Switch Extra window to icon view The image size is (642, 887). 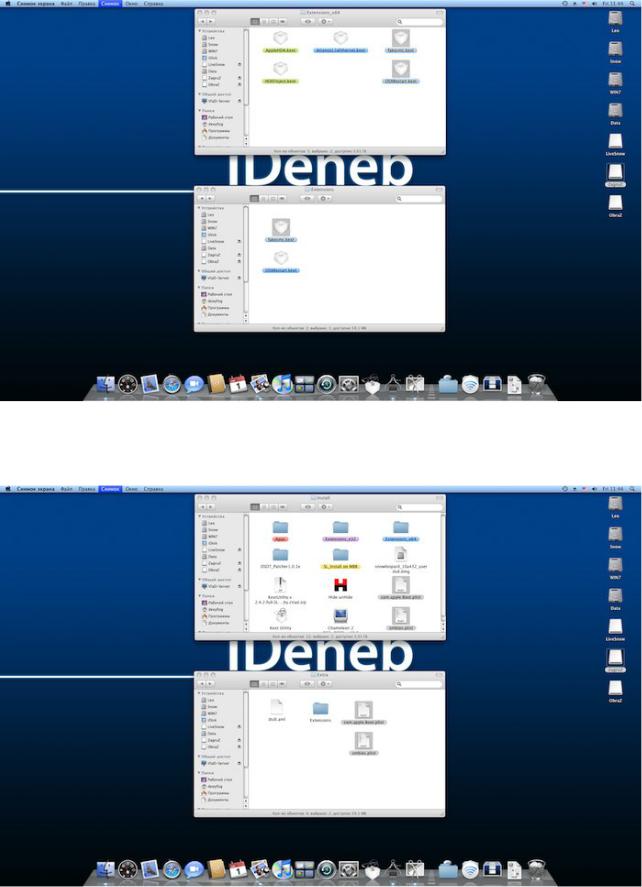(x=255, y=684)
